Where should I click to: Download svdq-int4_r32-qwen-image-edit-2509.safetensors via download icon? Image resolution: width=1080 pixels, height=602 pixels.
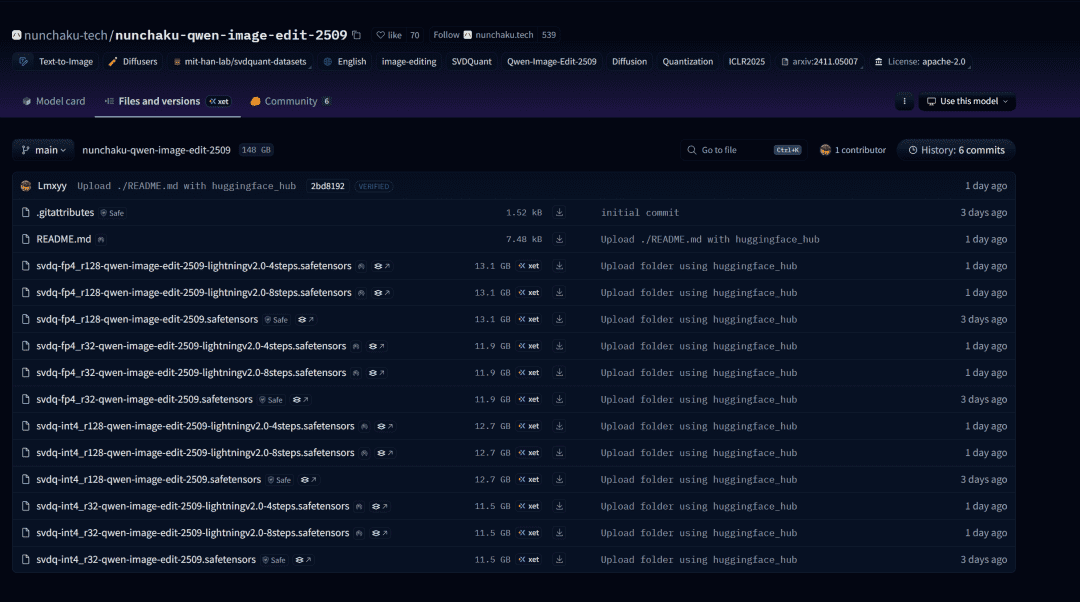(x=559, y=560)
